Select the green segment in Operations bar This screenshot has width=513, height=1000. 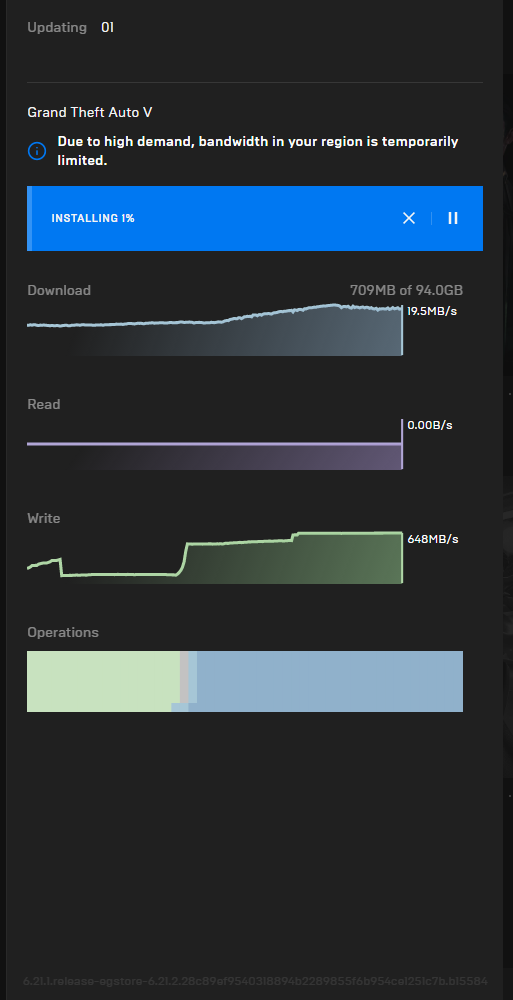102,681
